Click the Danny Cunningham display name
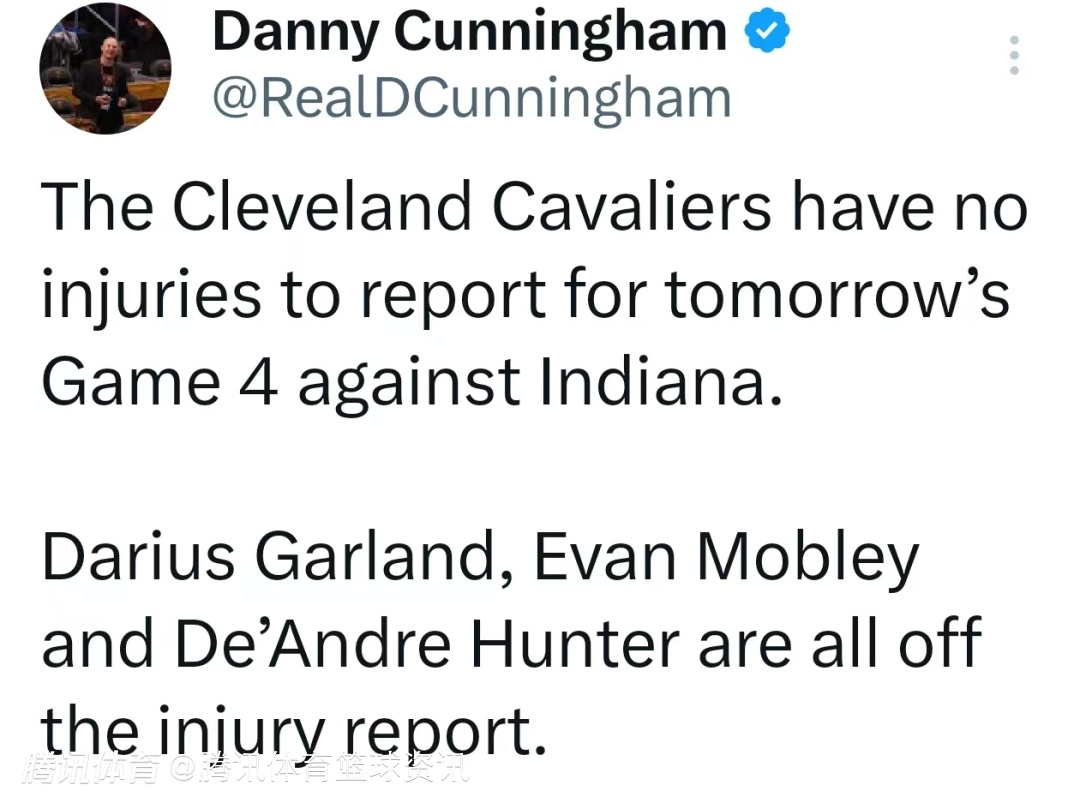 click(x=470, y=33)
